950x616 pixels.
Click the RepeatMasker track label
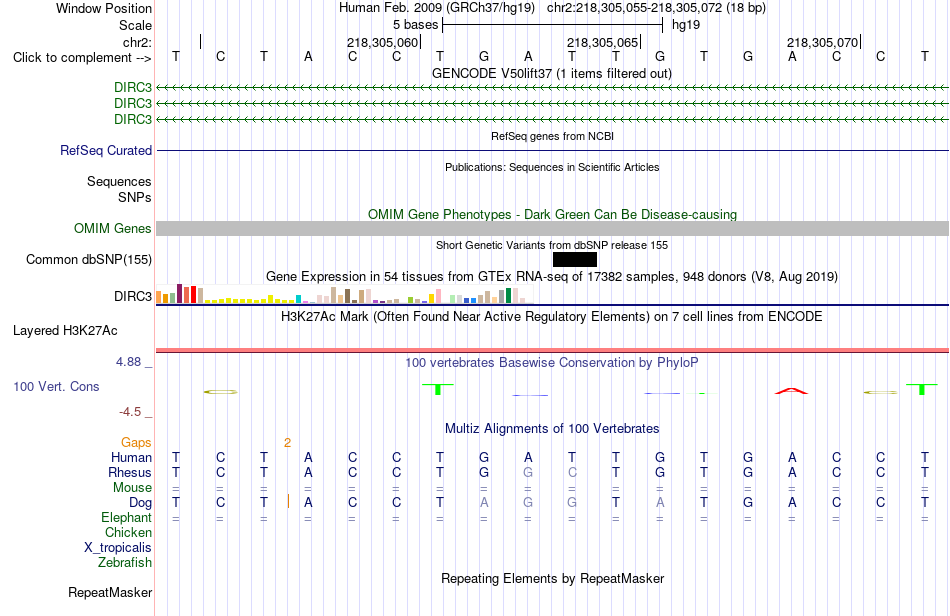(110, 592)
